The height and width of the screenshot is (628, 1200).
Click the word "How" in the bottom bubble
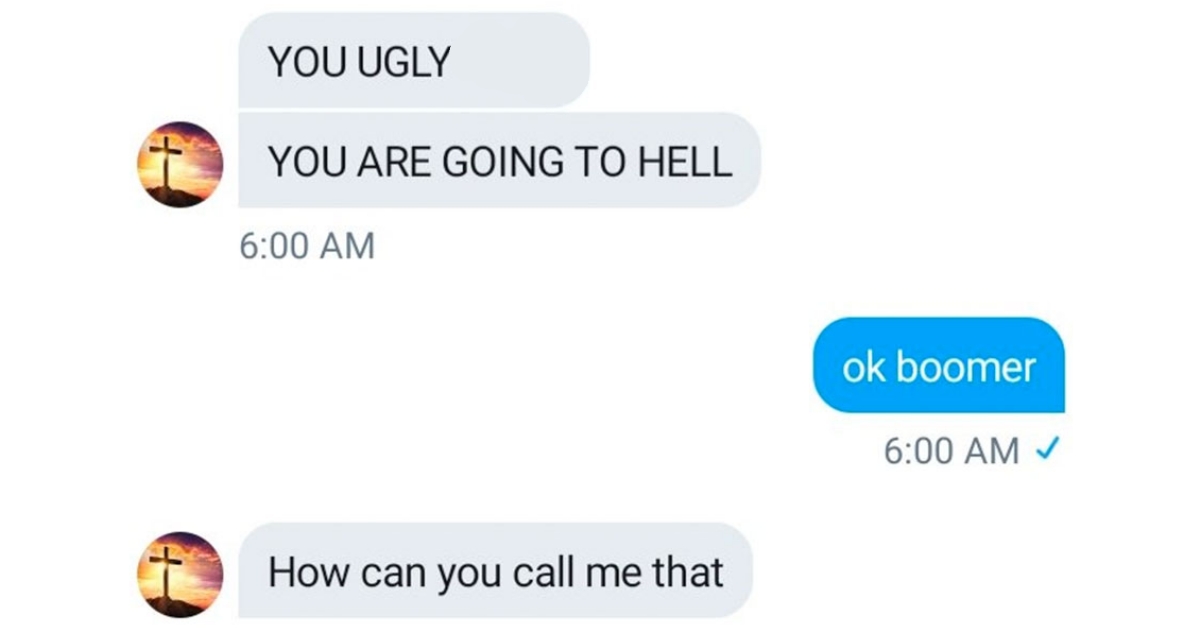click(x=301, y=572)
